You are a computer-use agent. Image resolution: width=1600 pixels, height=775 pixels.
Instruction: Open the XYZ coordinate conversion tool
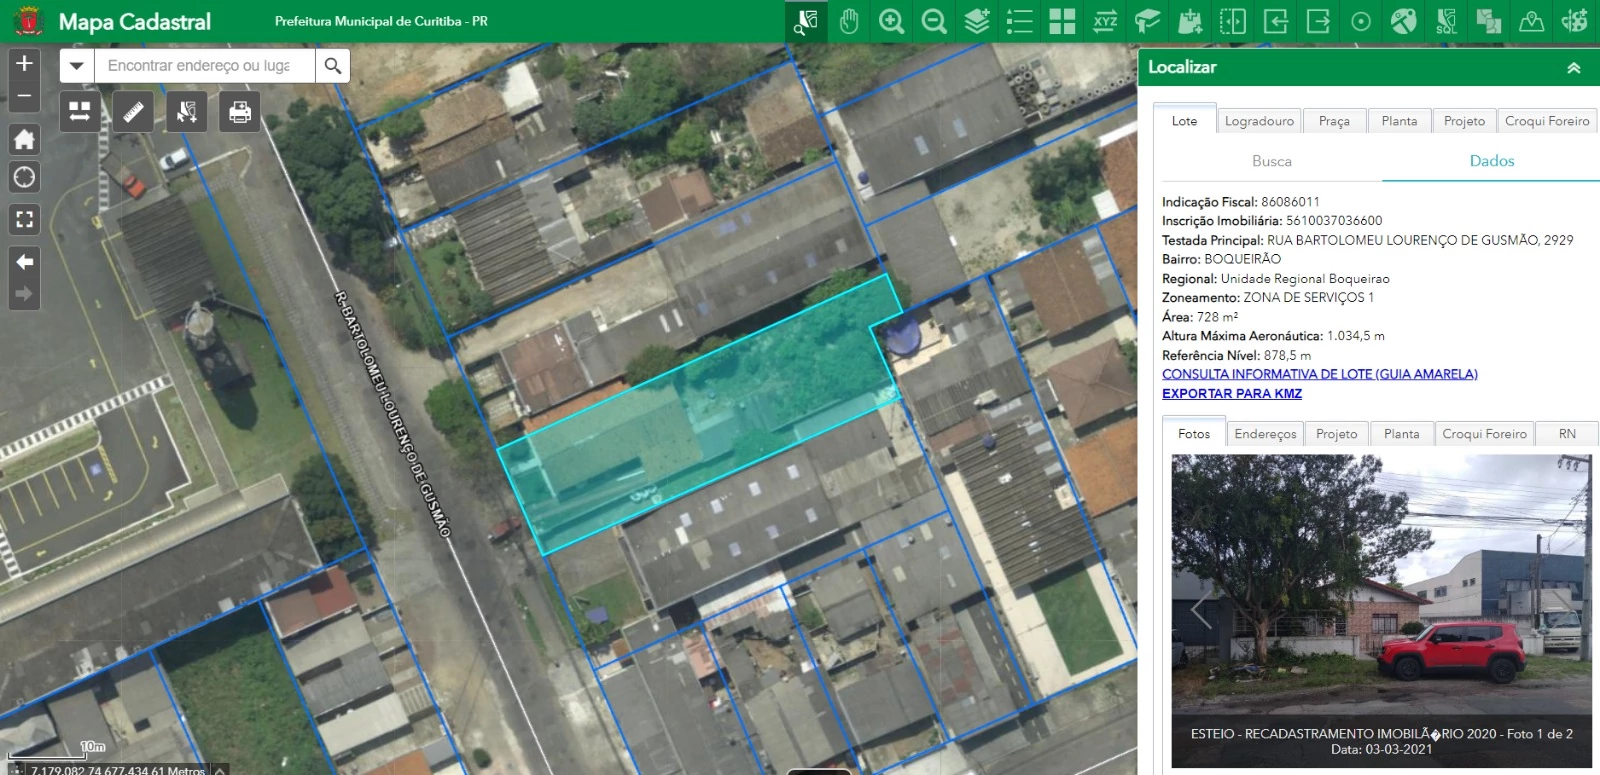[1105, 21]
